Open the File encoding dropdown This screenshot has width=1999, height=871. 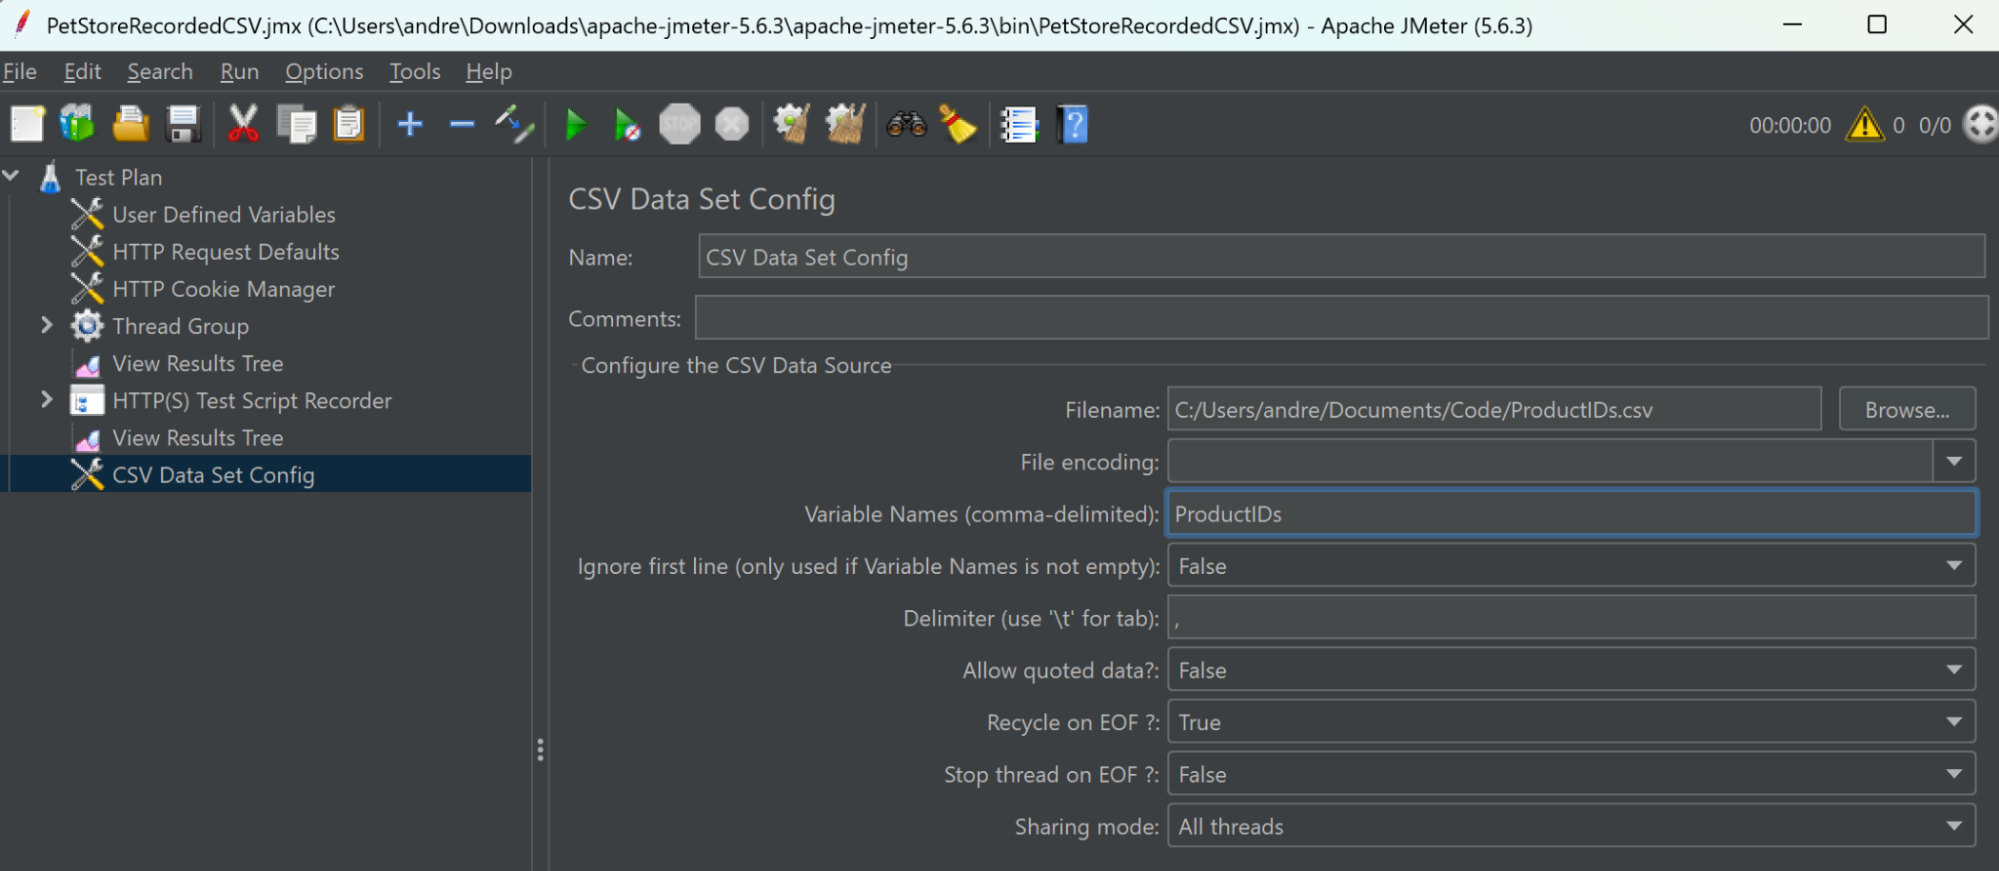[1953, 462]
